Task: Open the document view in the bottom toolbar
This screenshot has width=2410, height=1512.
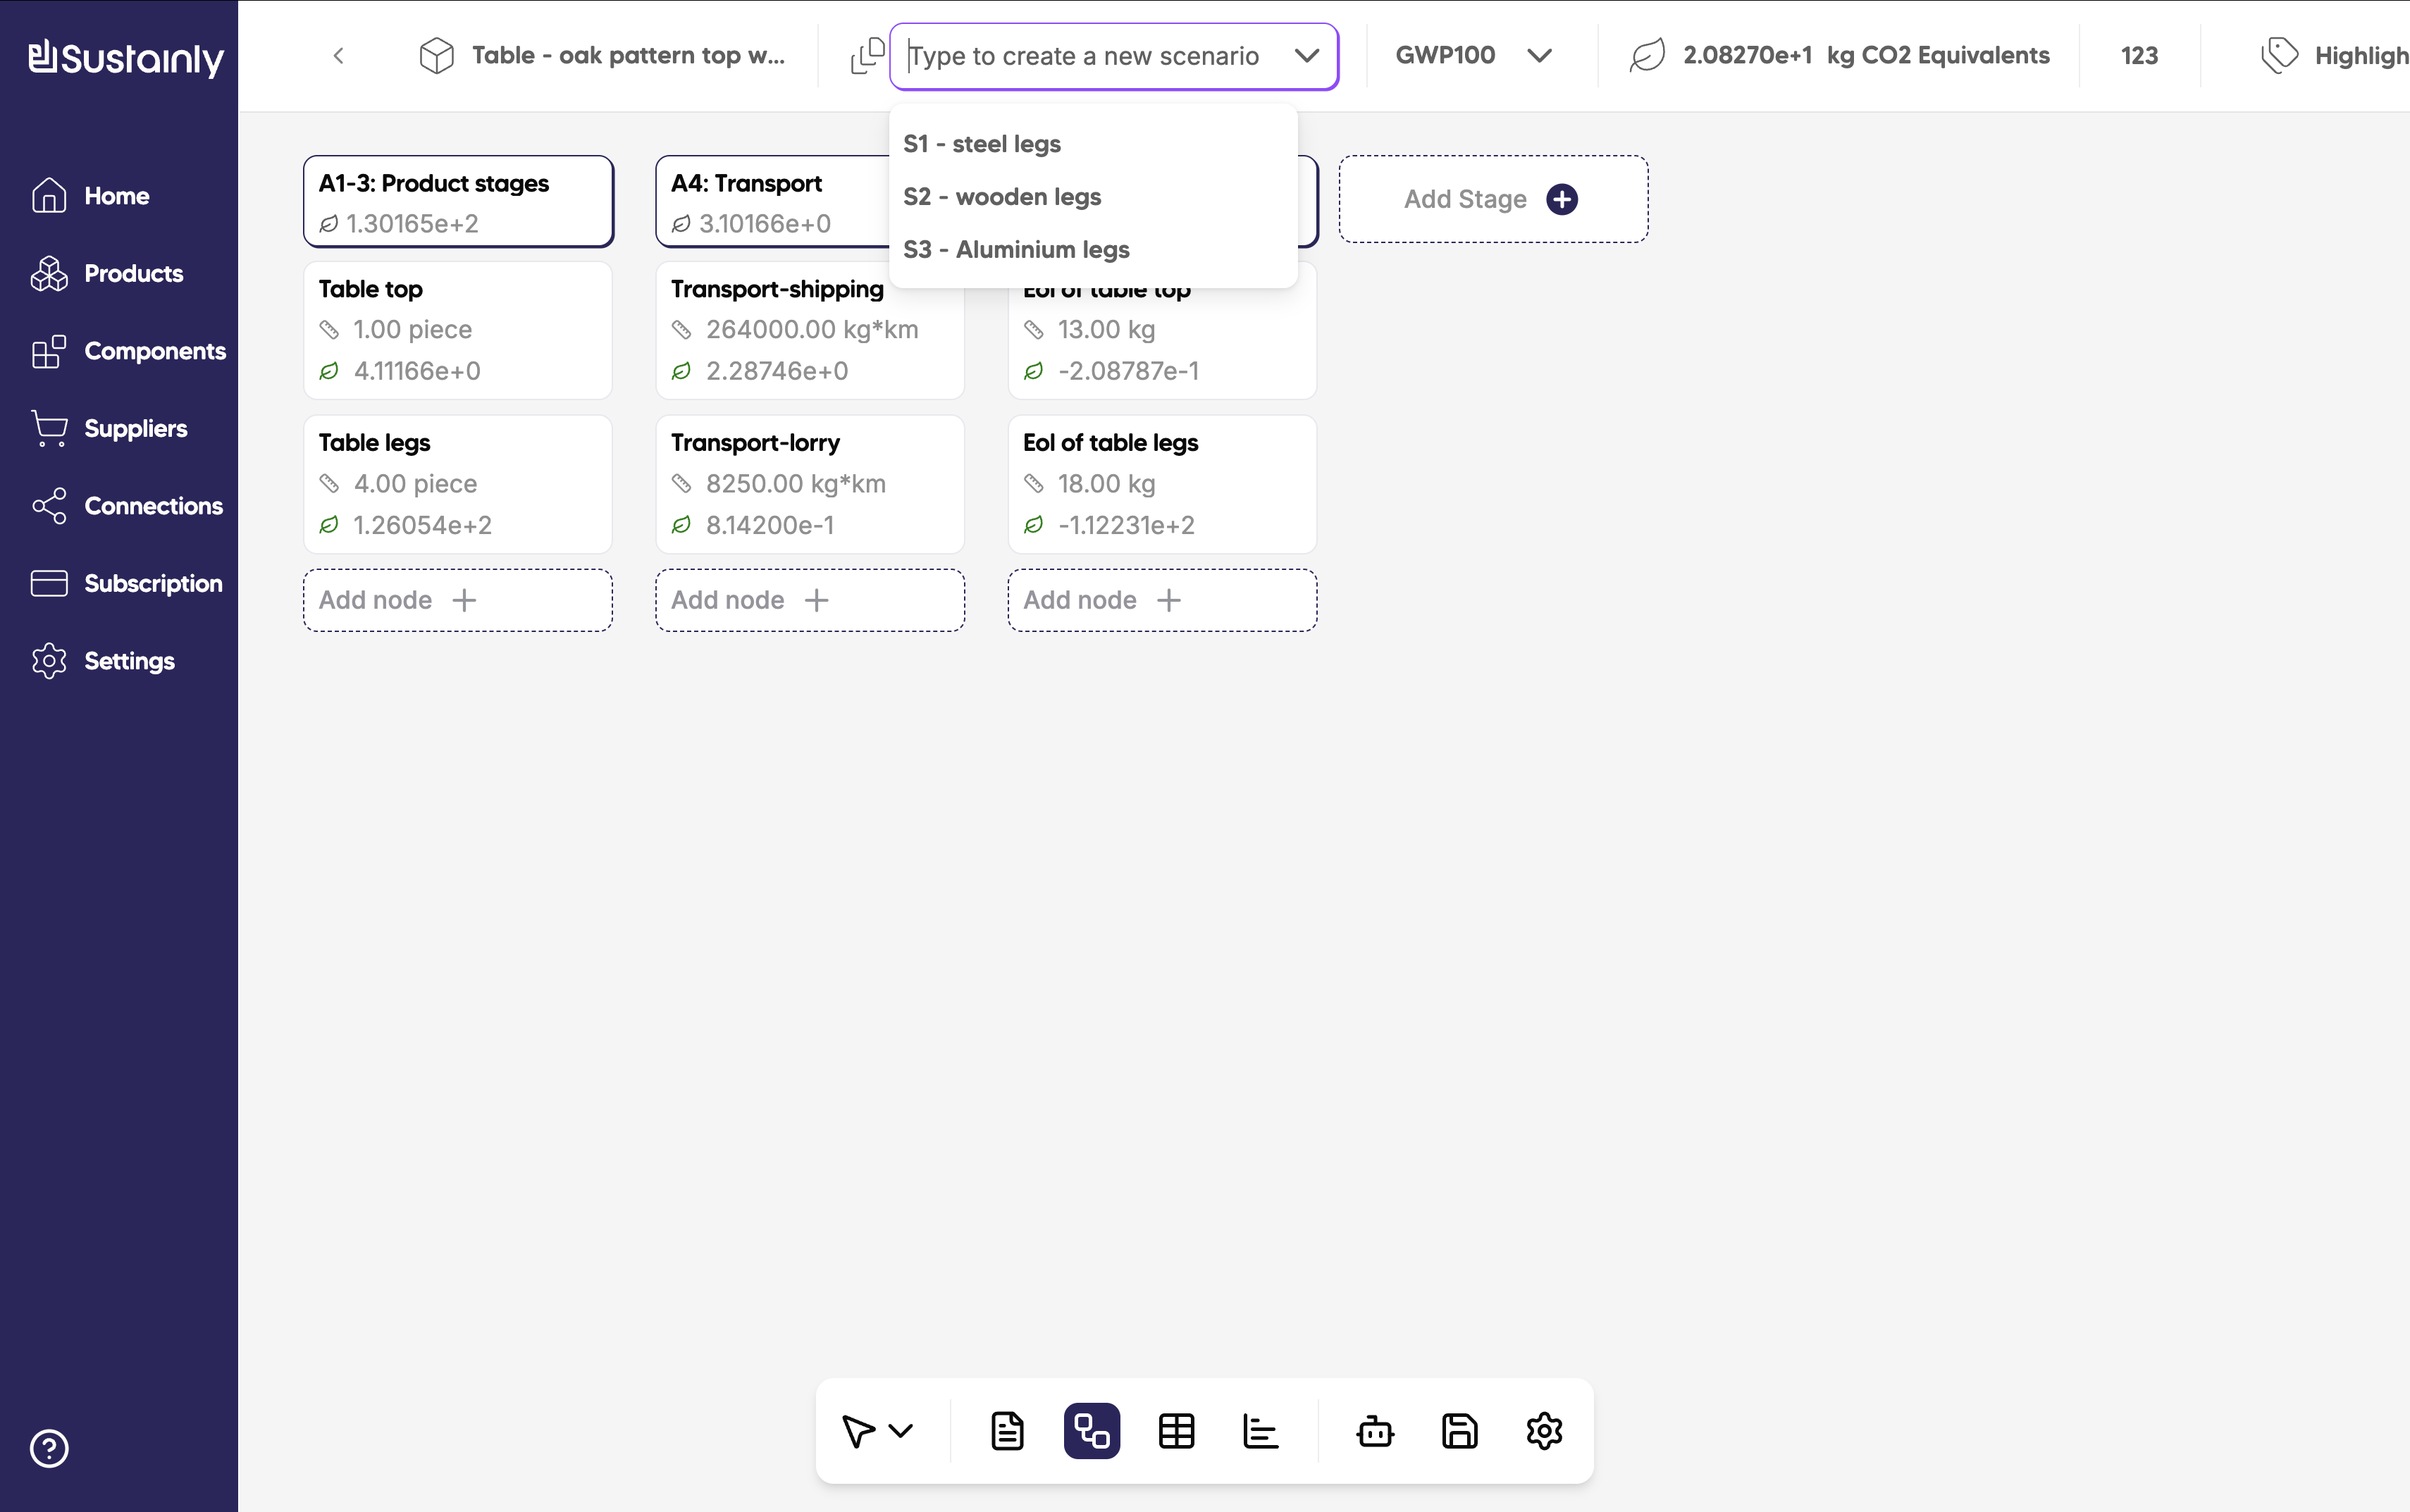Action: [x=1007, y=1431]
